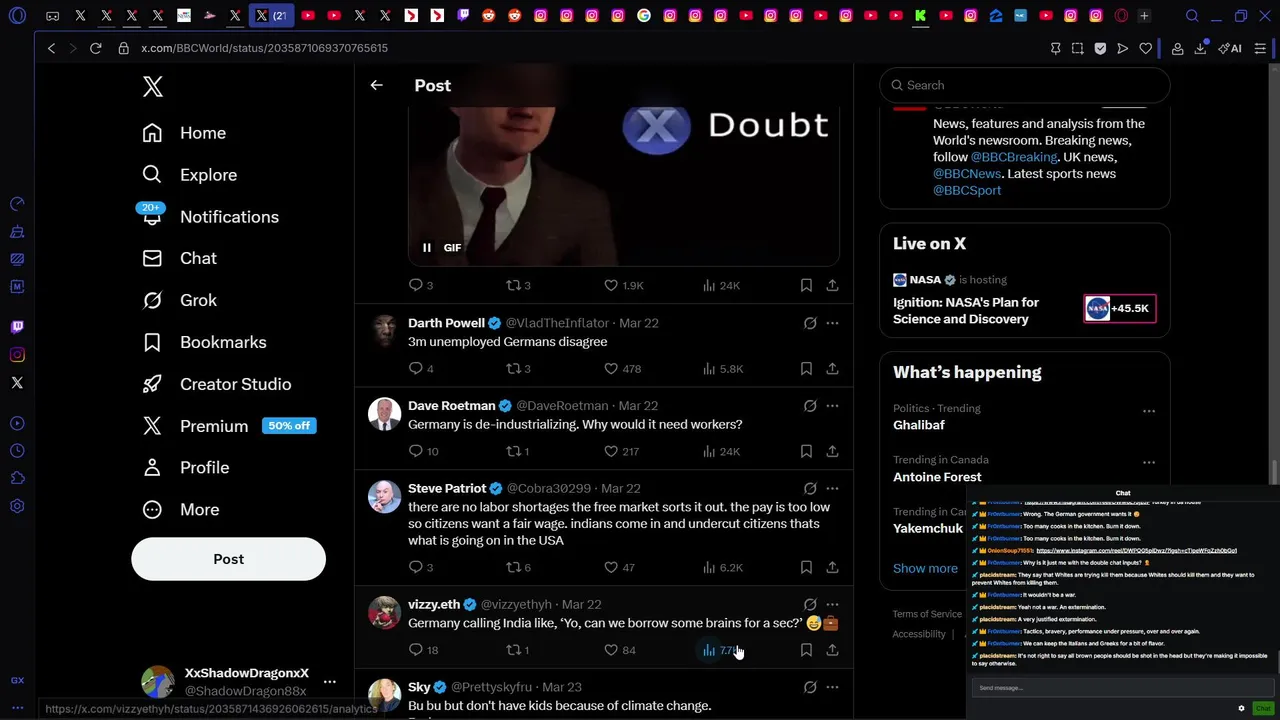Screen dimensions: 1280x720
Task: Open Chat in sidebar
Action: click(180, 258)
